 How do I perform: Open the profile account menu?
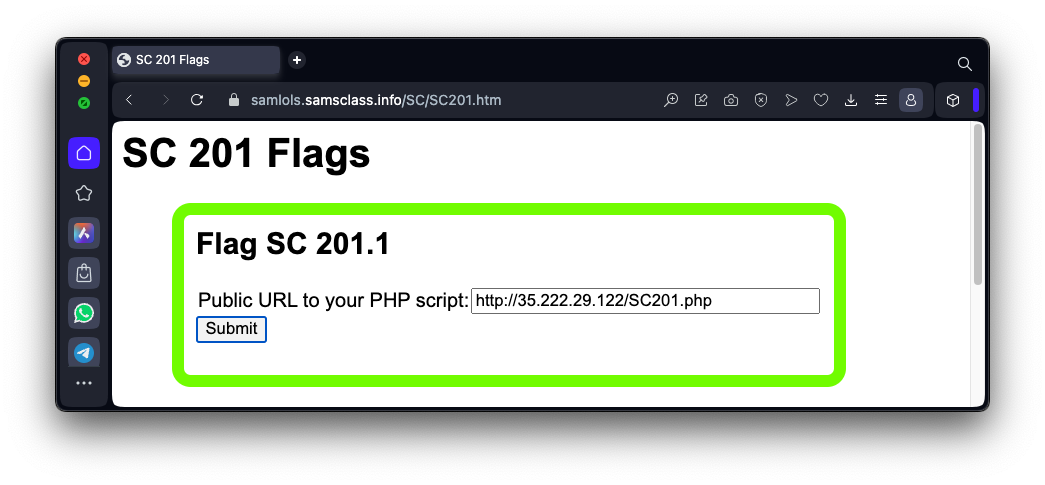pos(911,100)
